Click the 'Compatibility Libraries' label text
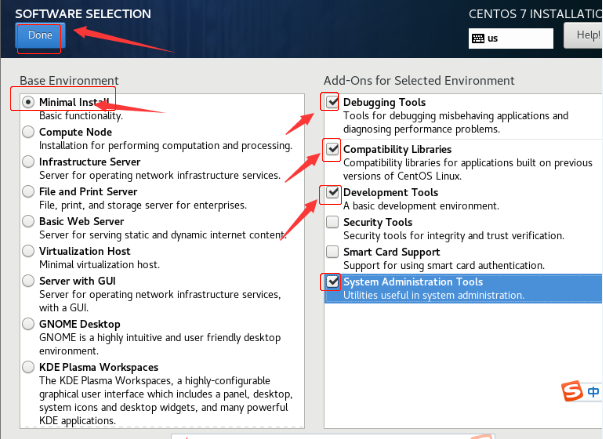The image size is (603, 439). coord(397,149)
